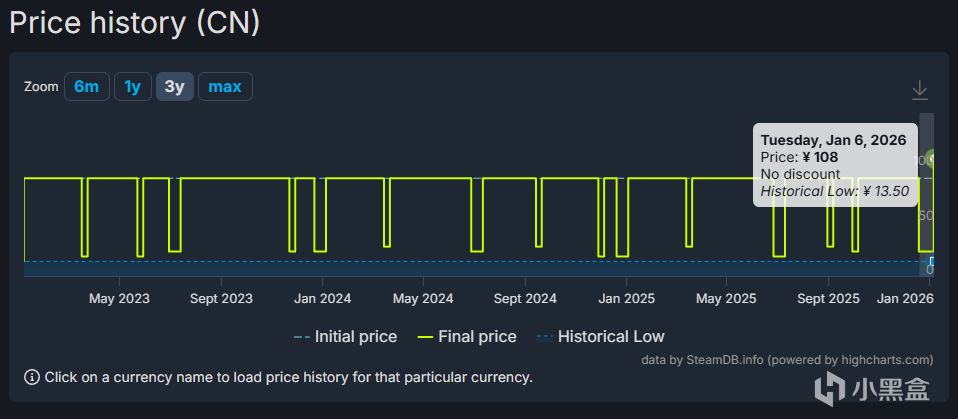Image resolution: width=958 pixels, height=419 pixels.
Task: Click the Sept 2024 axis label
Action: tap(525, 298)
